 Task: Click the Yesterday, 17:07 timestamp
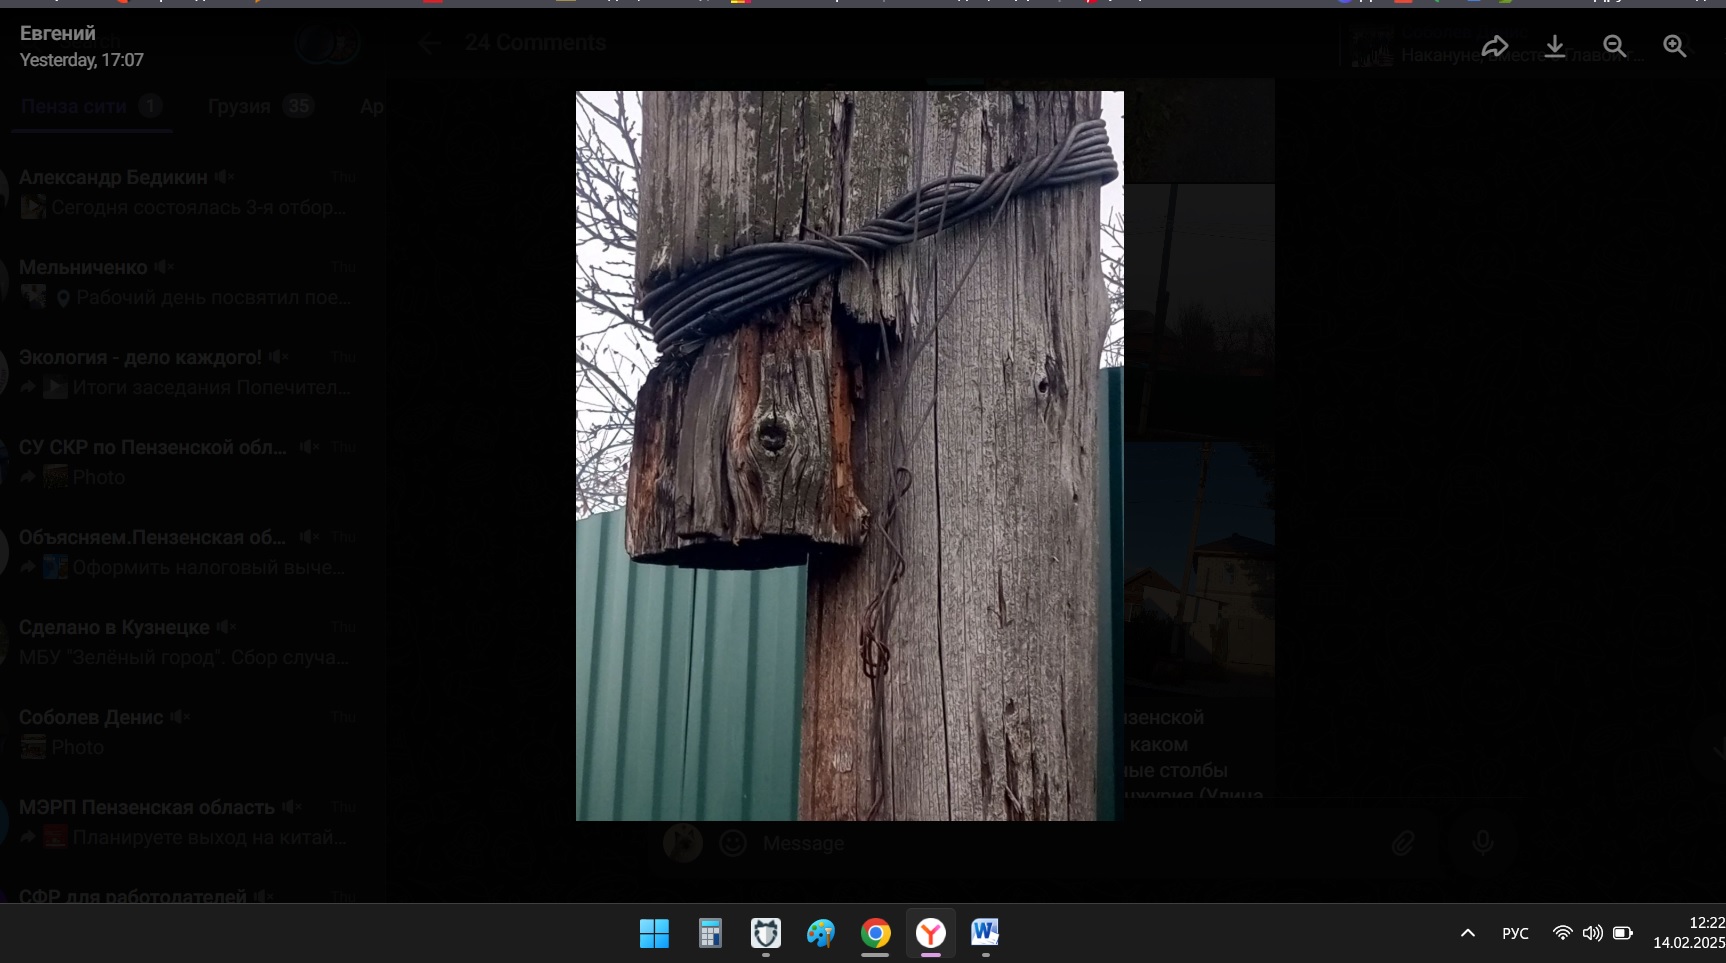click(82, 60)
